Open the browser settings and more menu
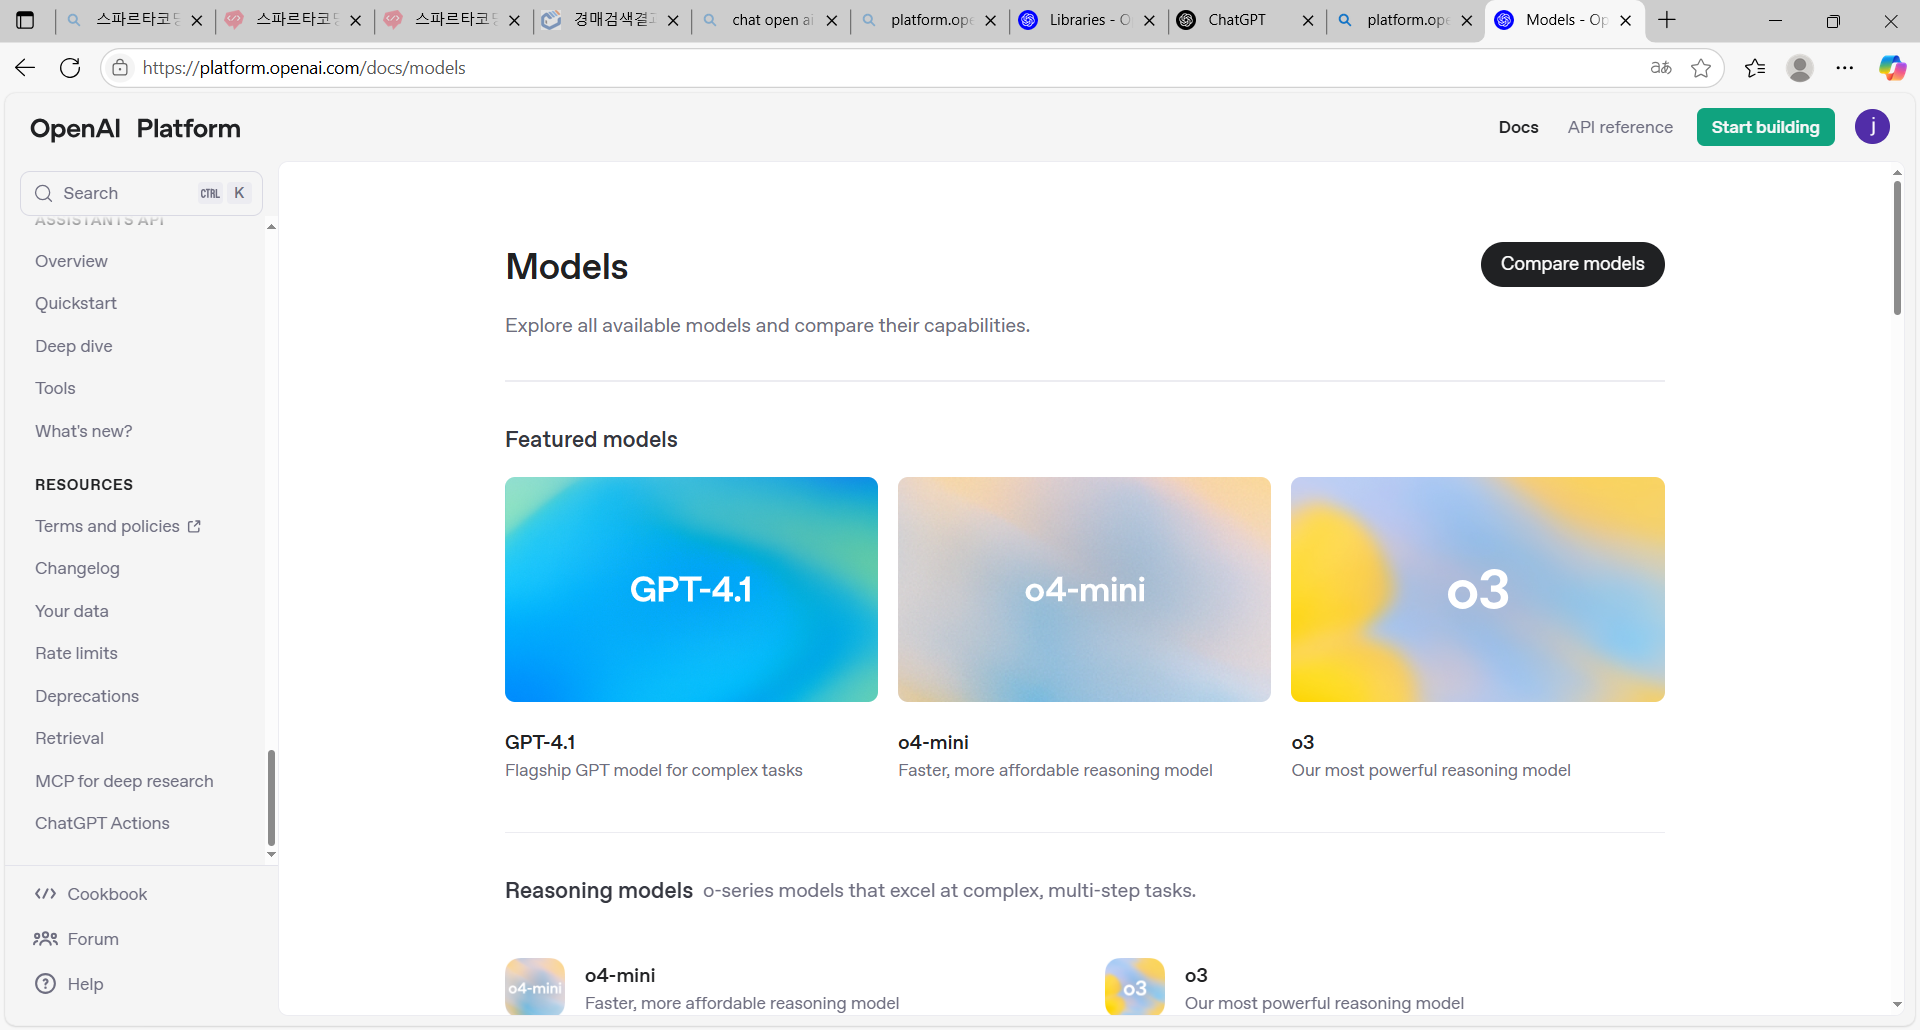The image size is (1920, 1030). (1845, 68)
